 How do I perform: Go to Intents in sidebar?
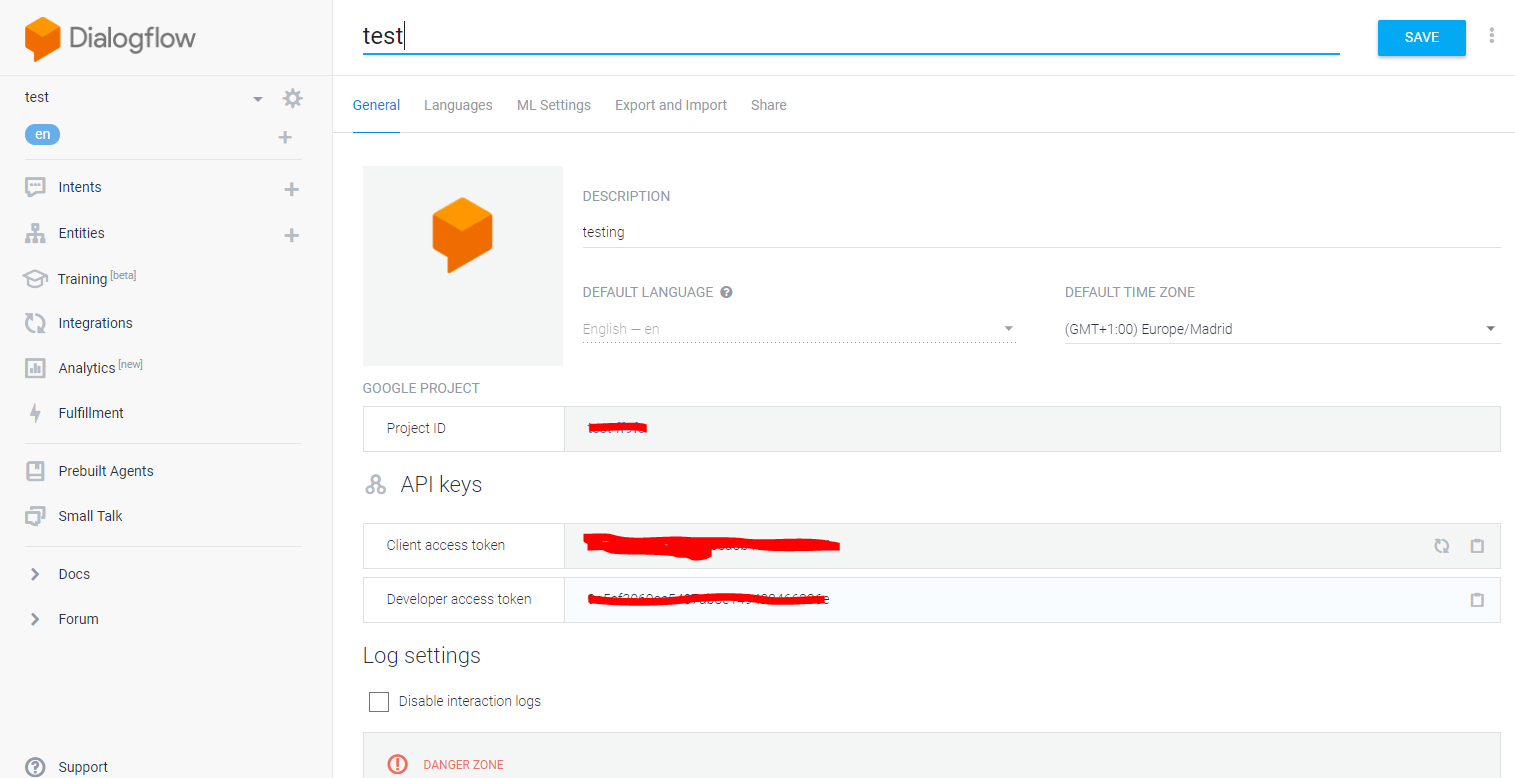[x=80, y=187]
